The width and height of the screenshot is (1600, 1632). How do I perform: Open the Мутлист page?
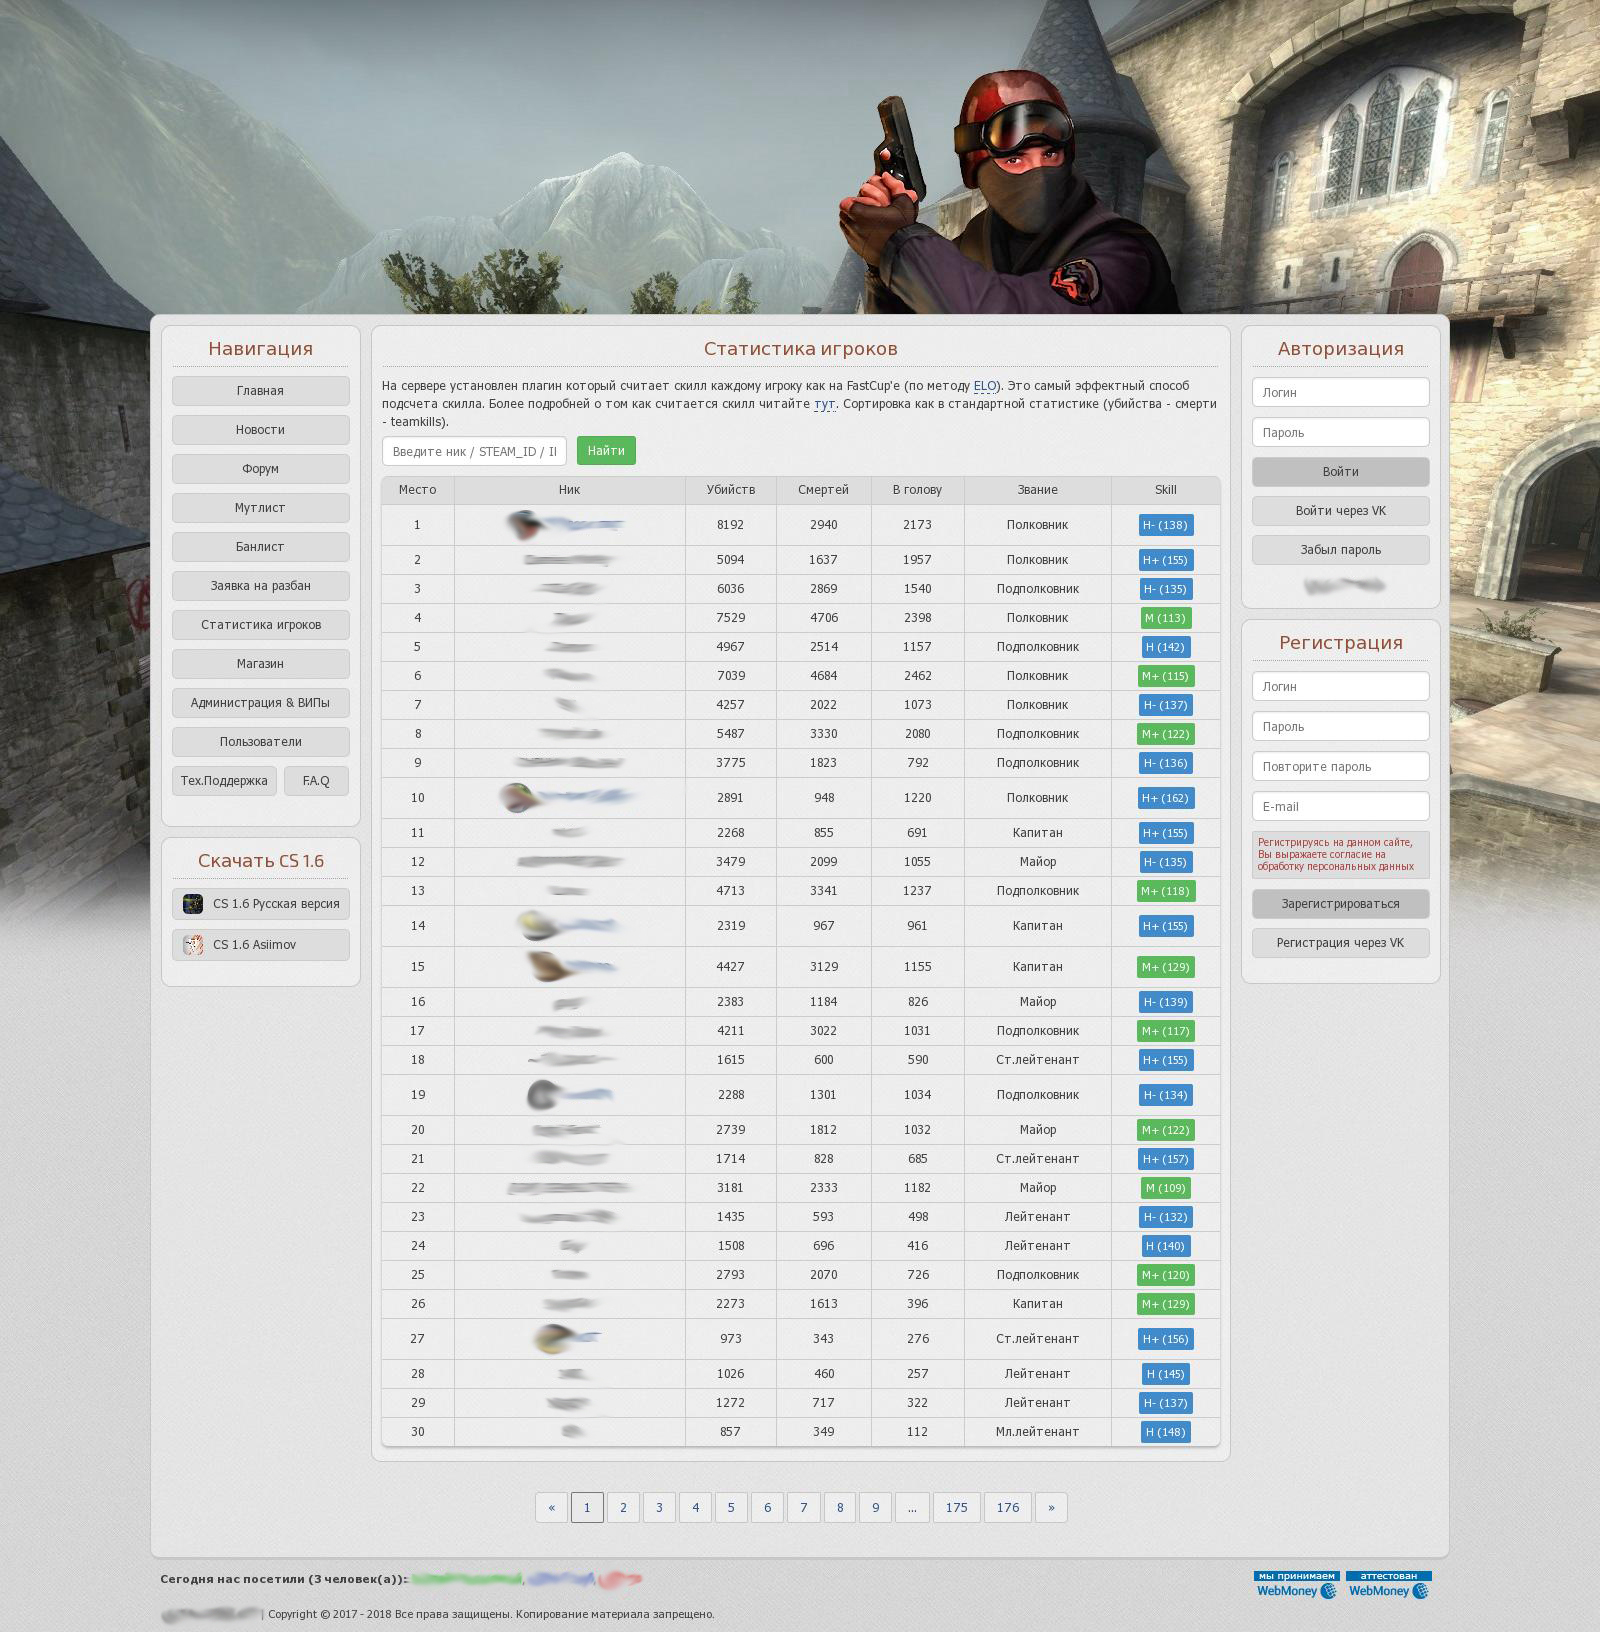click(261, 508)
